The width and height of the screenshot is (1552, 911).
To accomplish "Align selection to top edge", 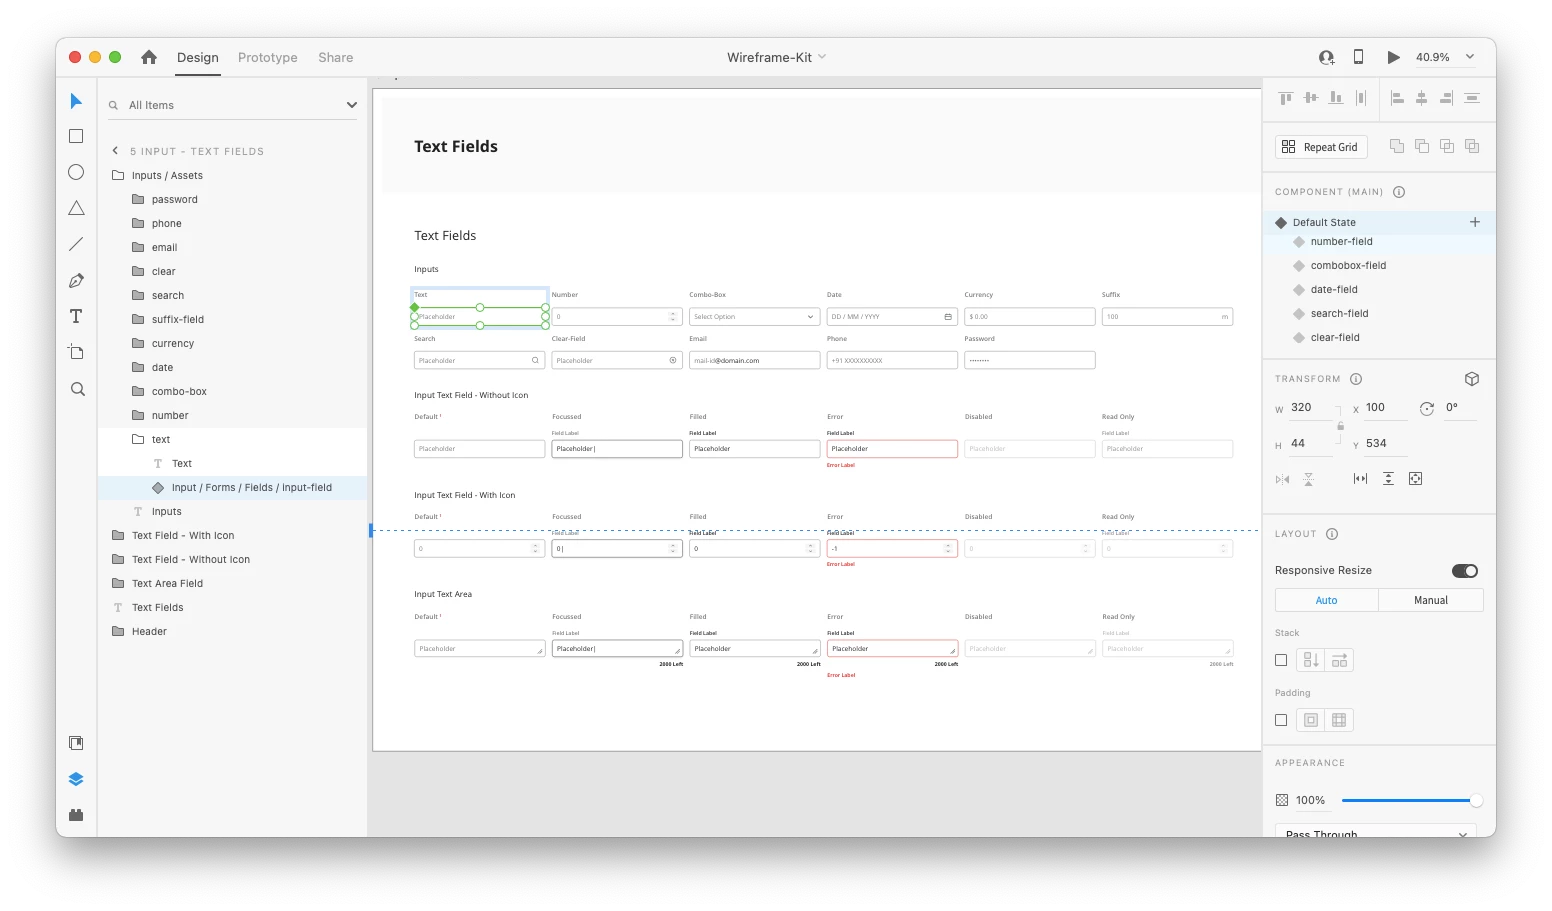I will (x=1286, y=98).
